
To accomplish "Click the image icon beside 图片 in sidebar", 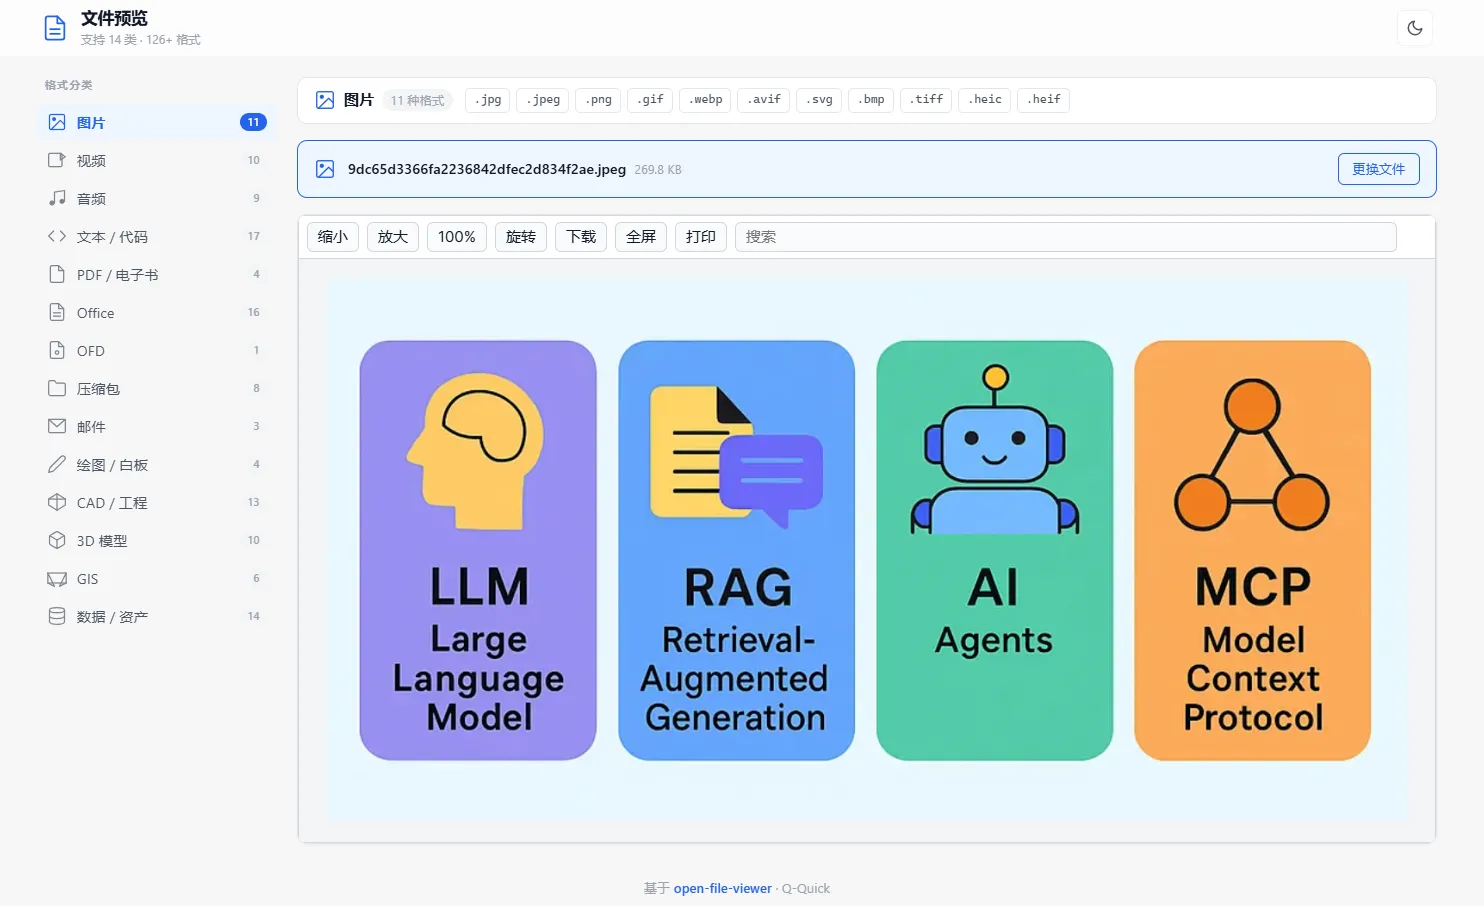I will (57, 122).
